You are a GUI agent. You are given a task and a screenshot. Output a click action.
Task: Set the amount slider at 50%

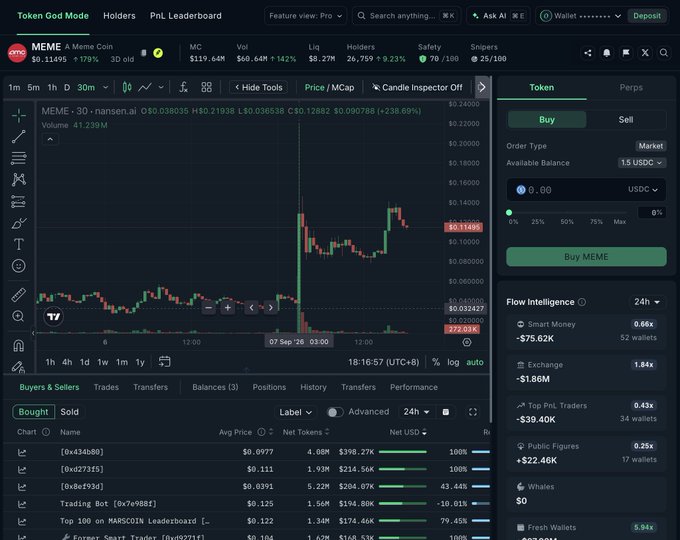[x=567, y=222]
